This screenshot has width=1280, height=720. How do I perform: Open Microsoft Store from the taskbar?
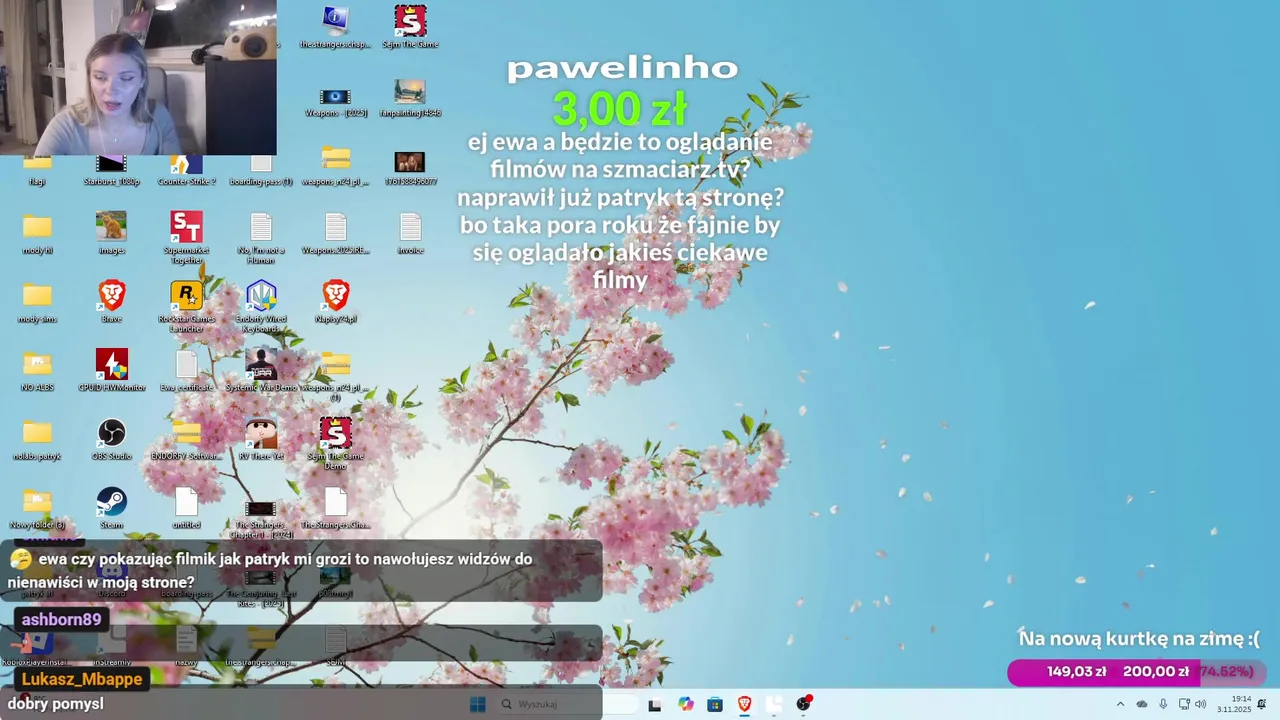tap(715, 704)
